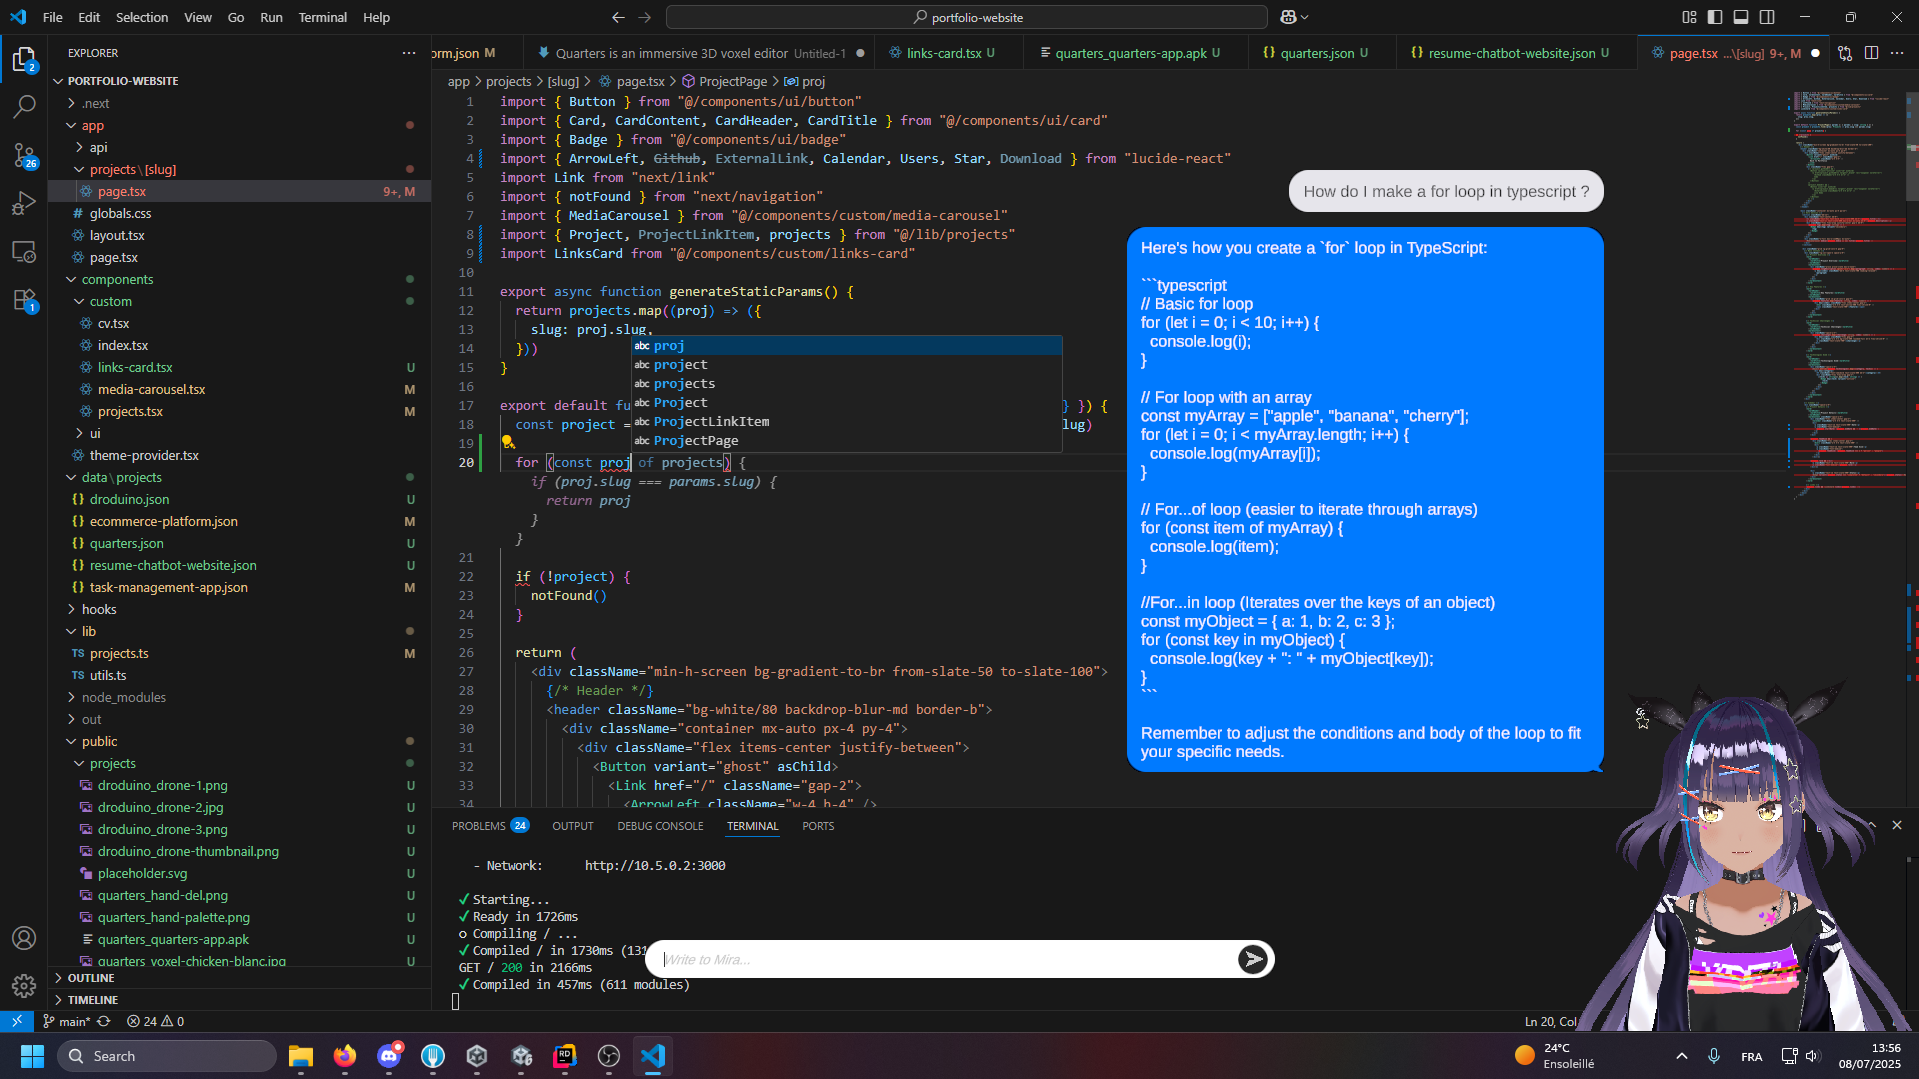The image size is (1919, 1079).
Task: Open the Source Control view
Action: tap(24, 155)
